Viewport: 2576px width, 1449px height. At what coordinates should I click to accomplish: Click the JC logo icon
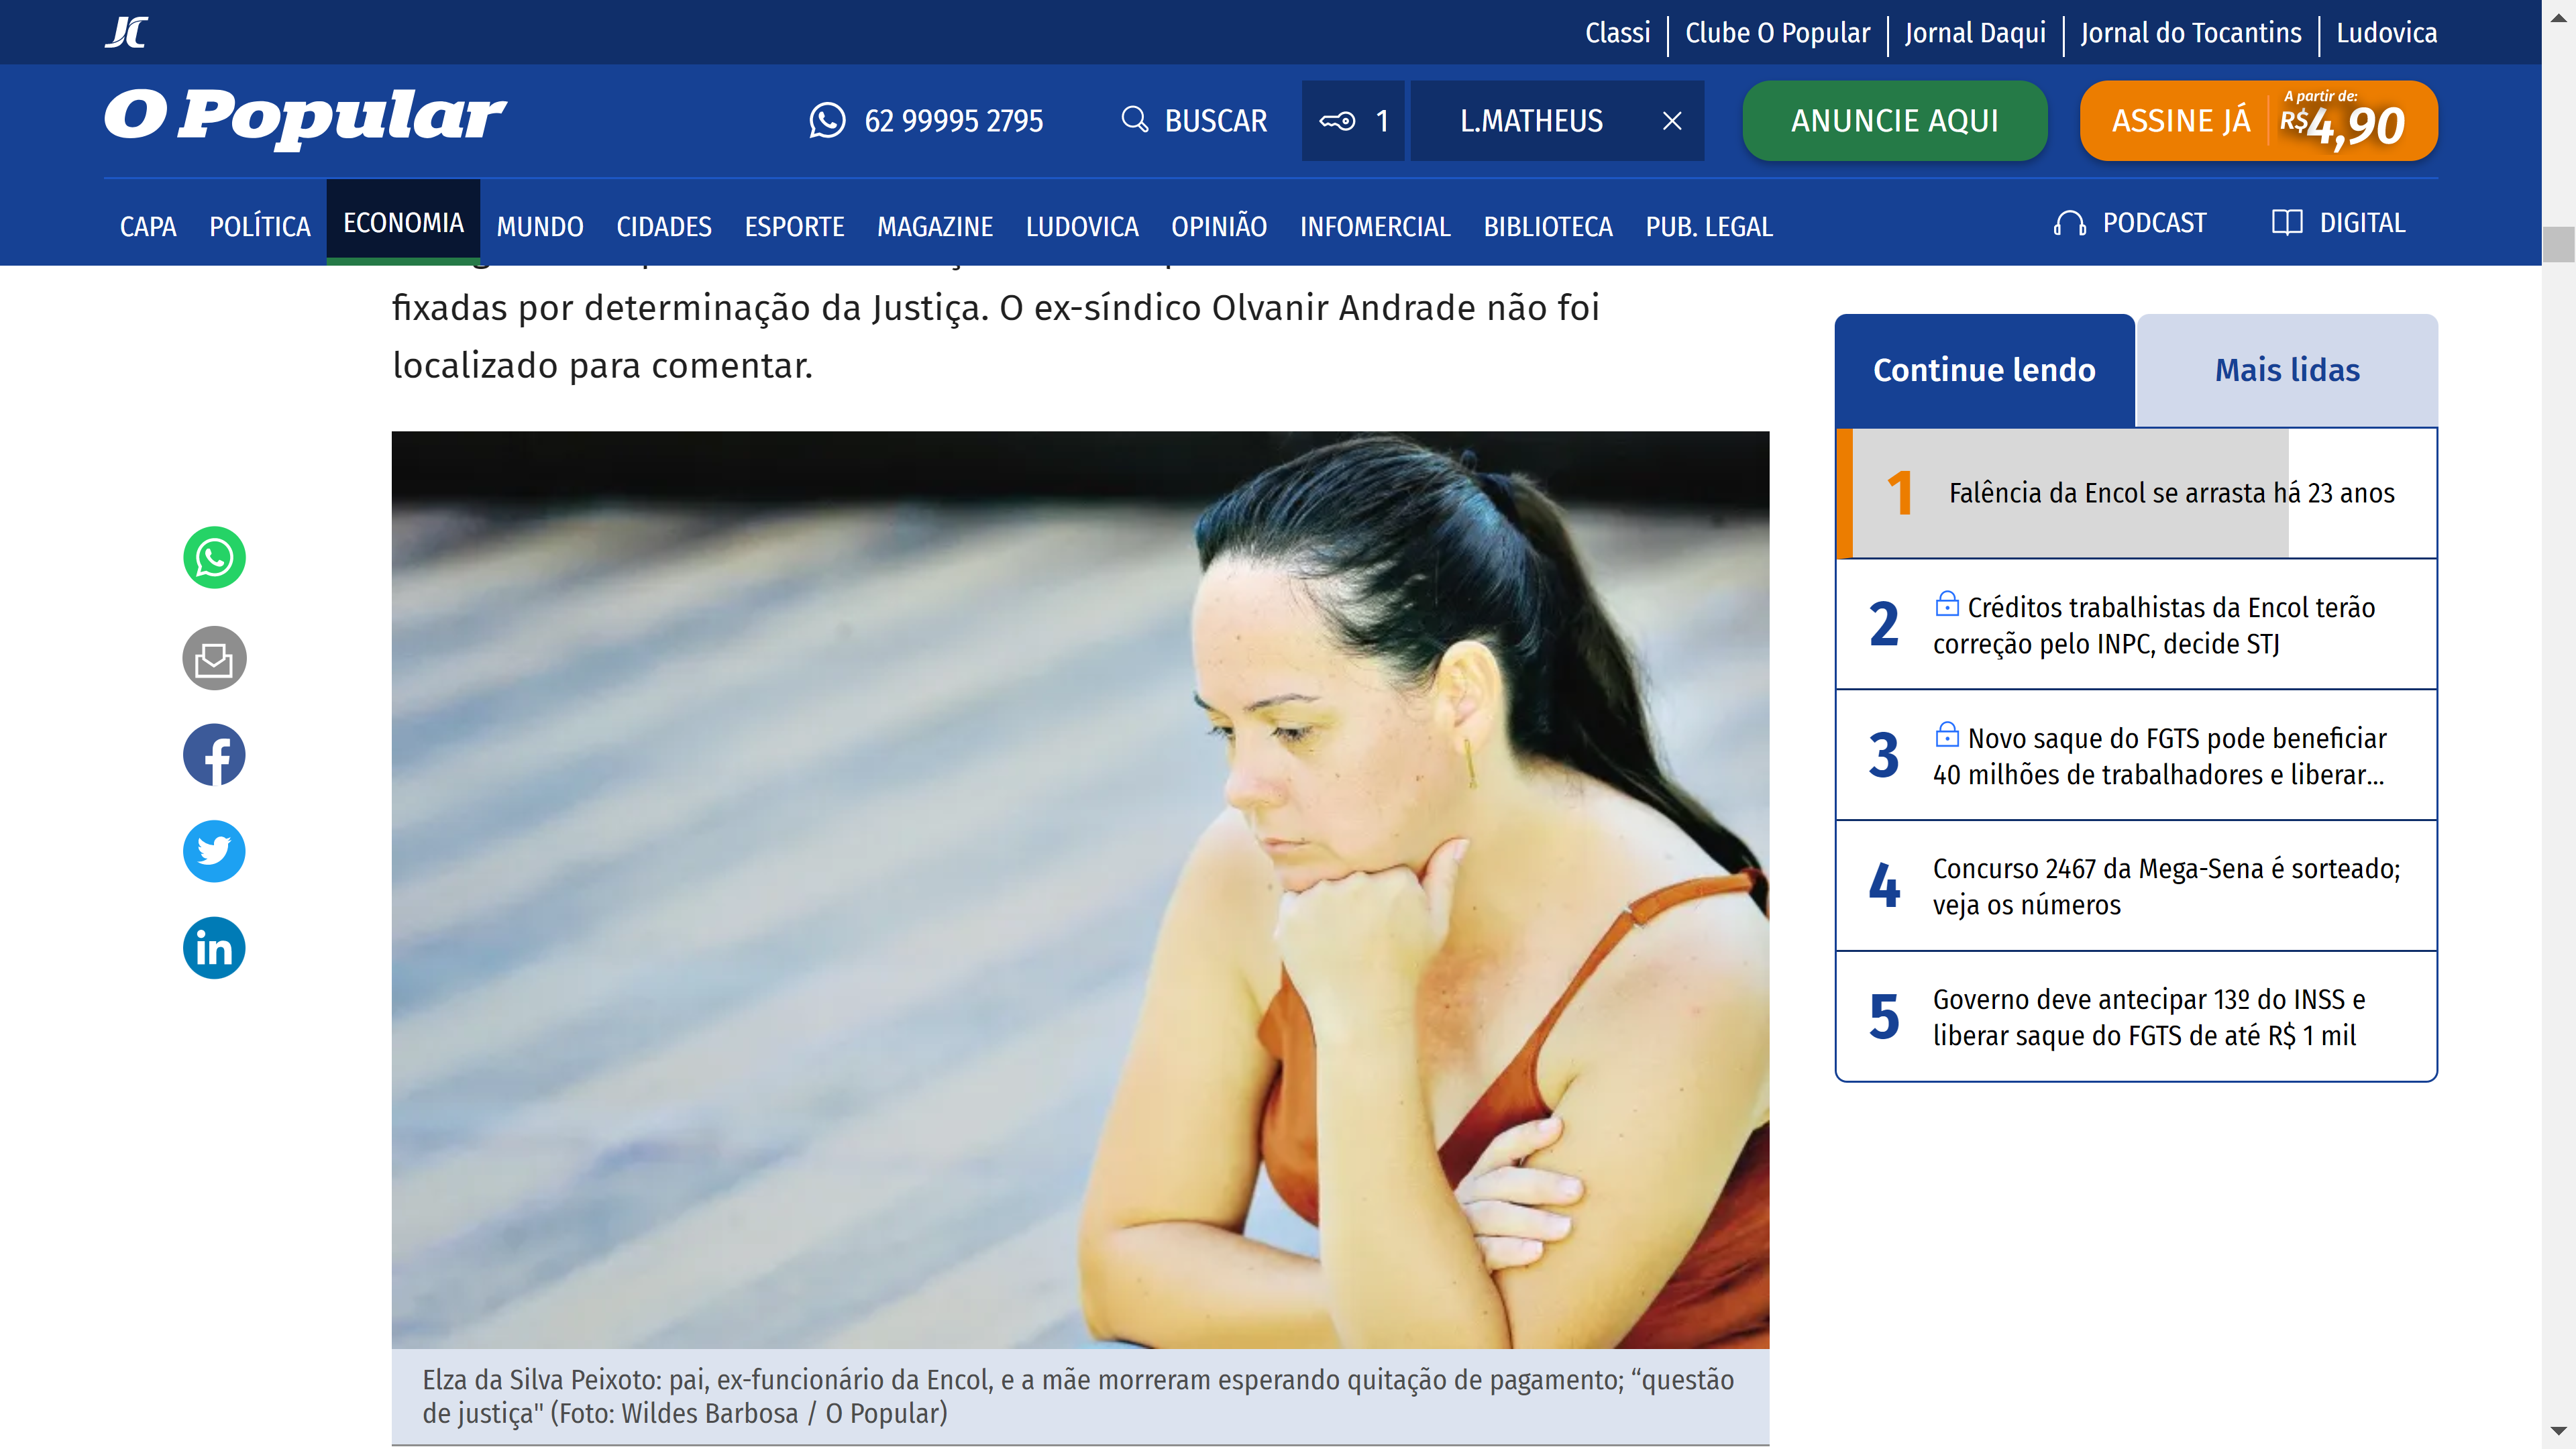point(127,32)
